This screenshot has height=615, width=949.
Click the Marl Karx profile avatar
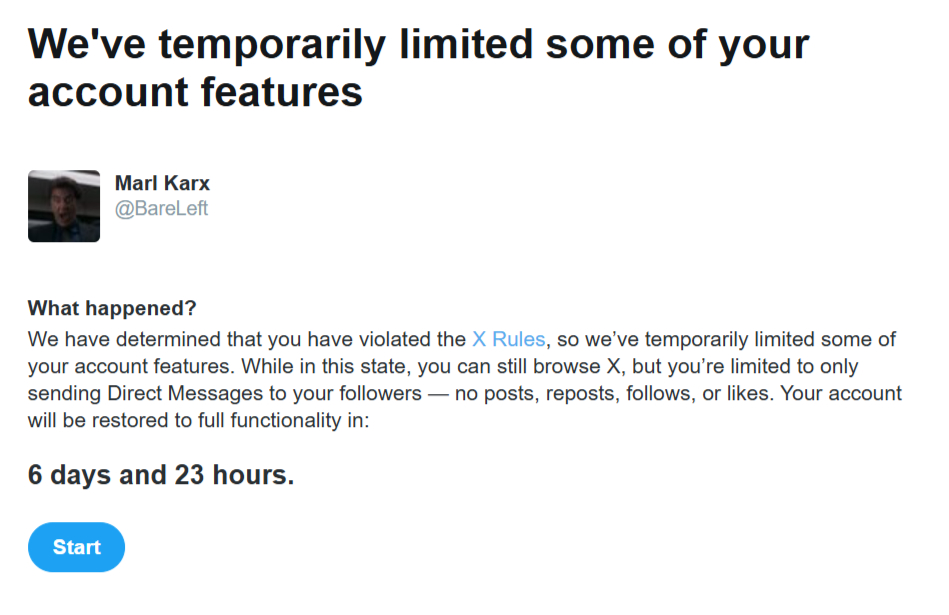[64, 206]
